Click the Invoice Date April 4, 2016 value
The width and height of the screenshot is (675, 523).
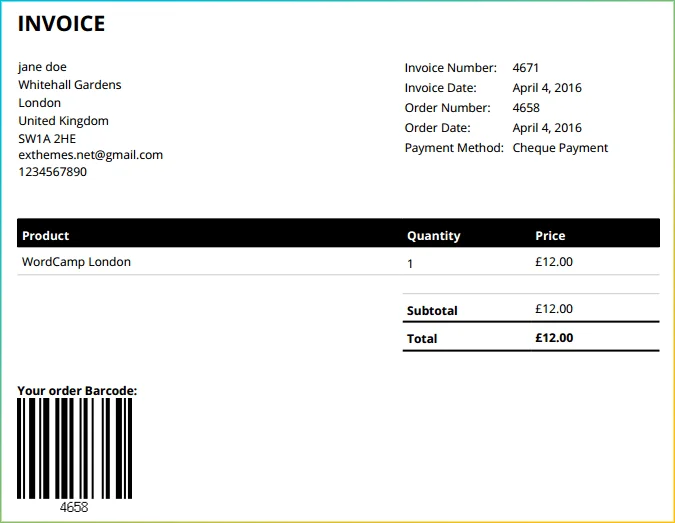coord(546,88)
